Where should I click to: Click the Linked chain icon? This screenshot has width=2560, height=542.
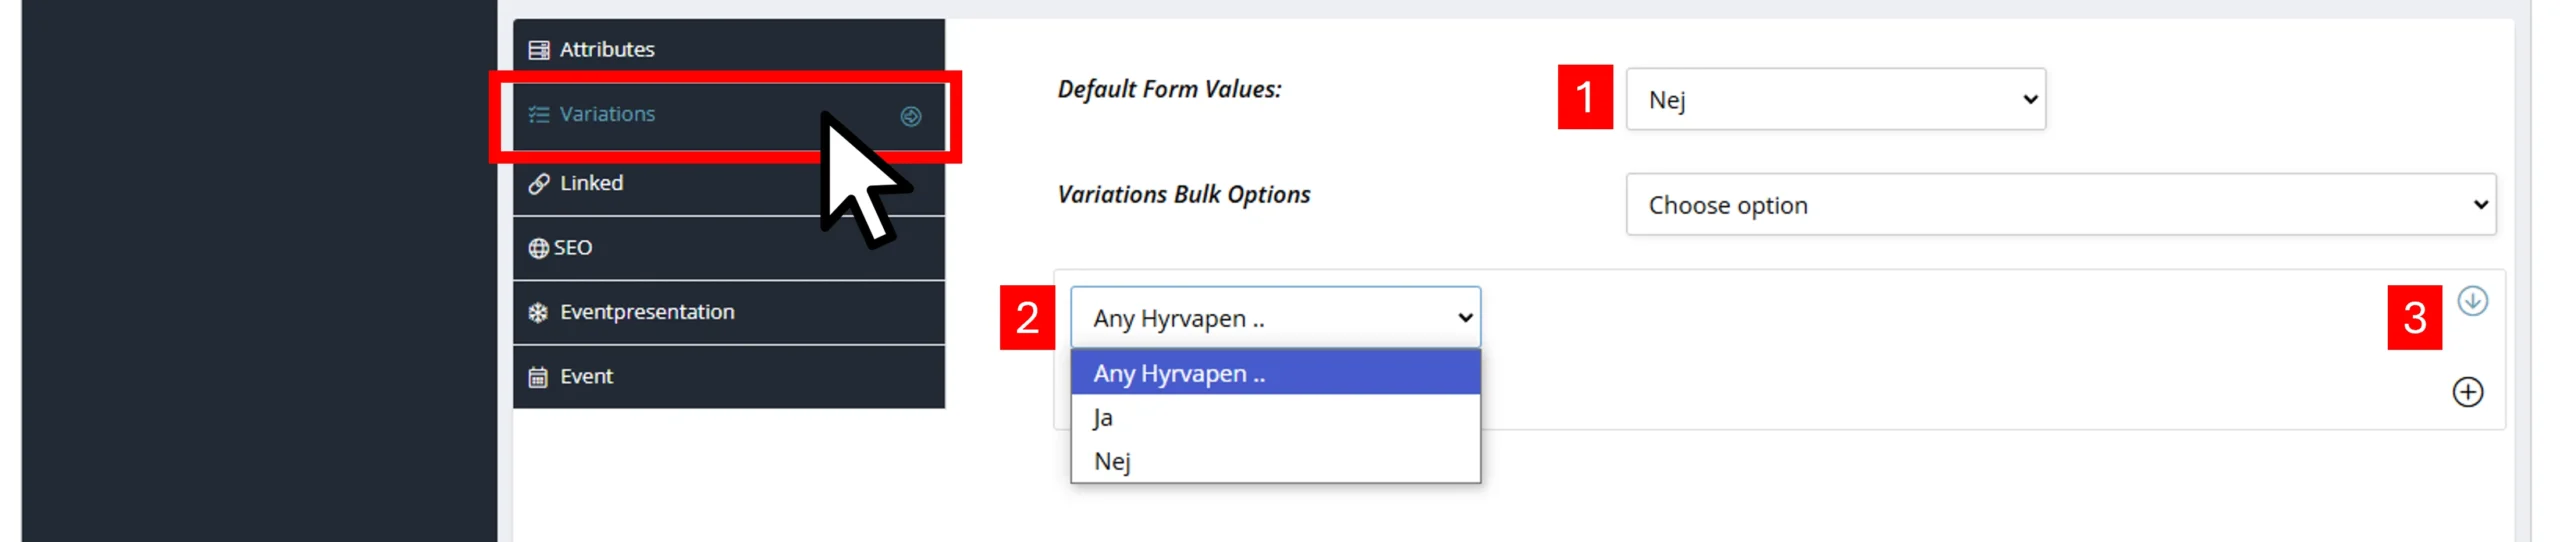coord(539,183)
